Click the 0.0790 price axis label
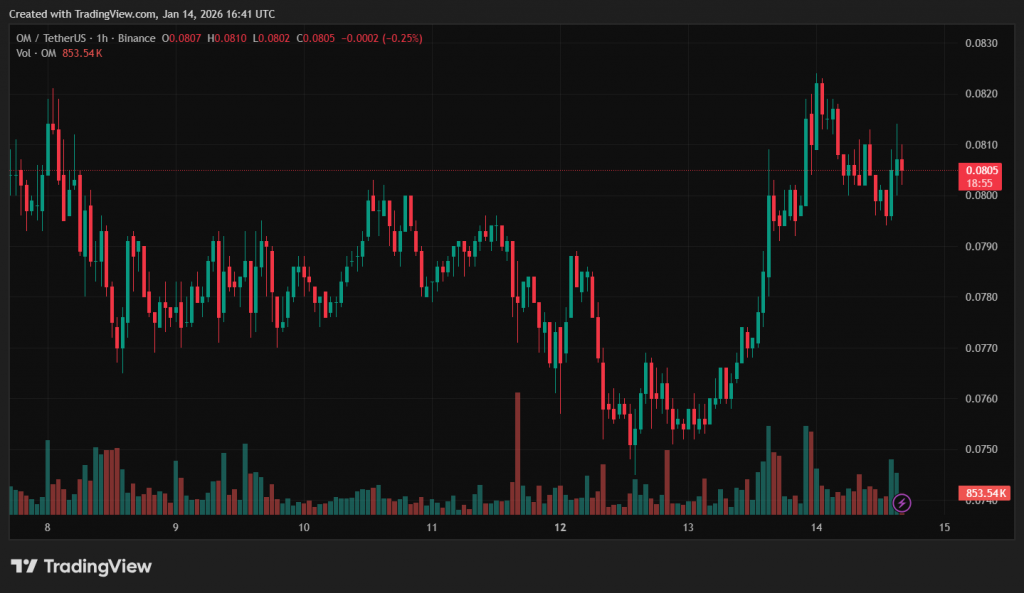This screenshot has height=593, width=1024. click(981, 246)
